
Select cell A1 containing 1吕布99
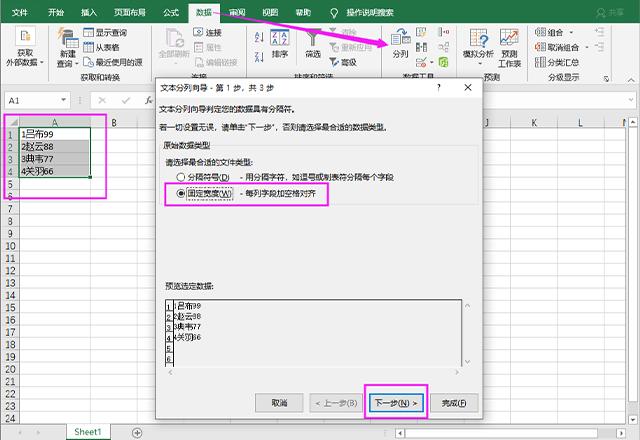point(54,134)
